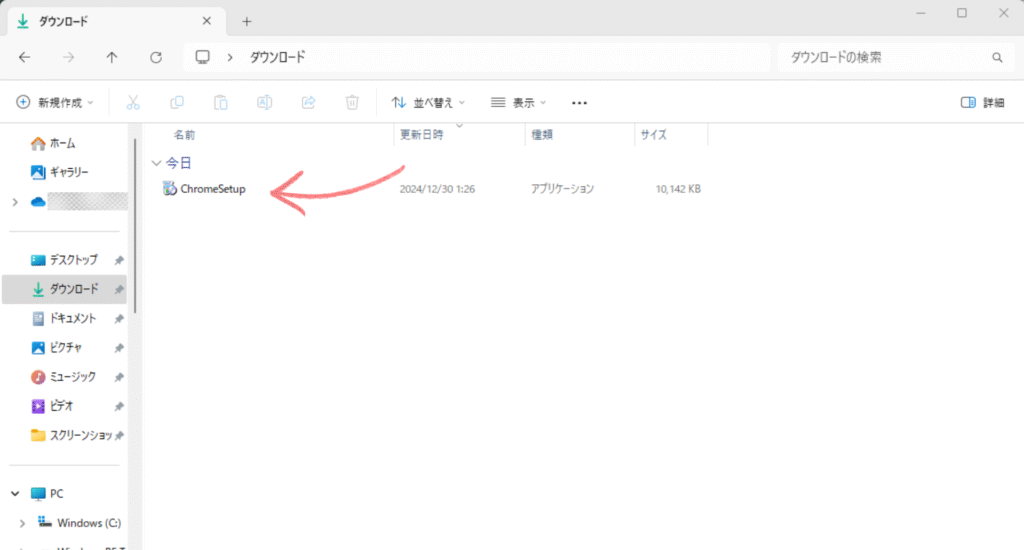Sort by the 種類 column header

[x=542, y=135]
